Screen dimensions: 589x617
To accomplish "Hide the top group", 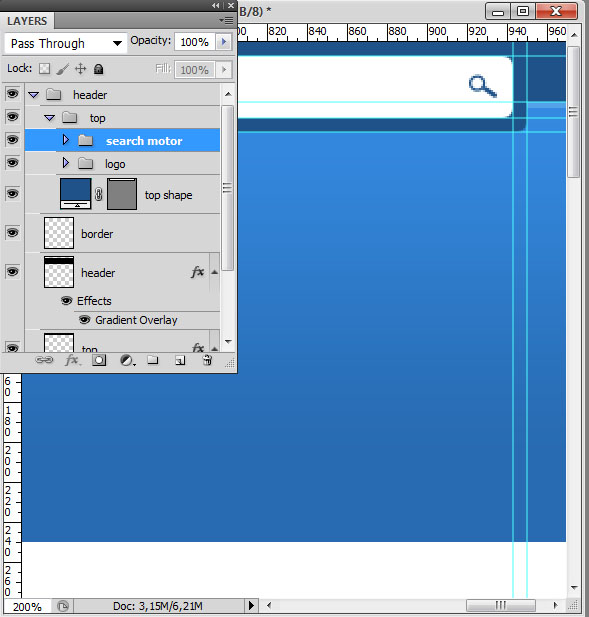I will click(x=13, y=117).
